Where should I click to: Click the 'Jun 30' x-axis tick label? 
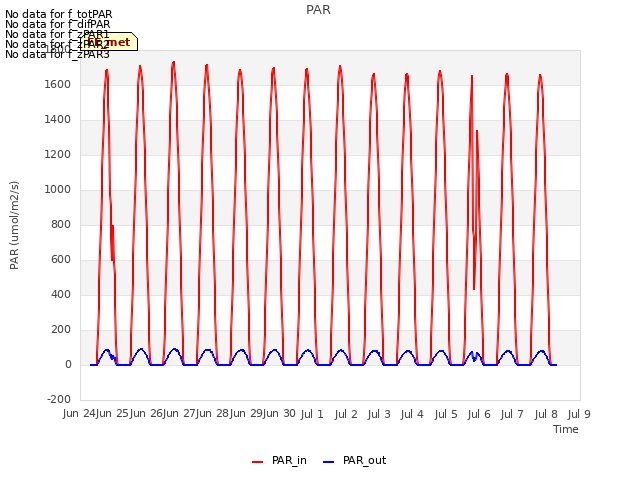click(x=279, y=414)
